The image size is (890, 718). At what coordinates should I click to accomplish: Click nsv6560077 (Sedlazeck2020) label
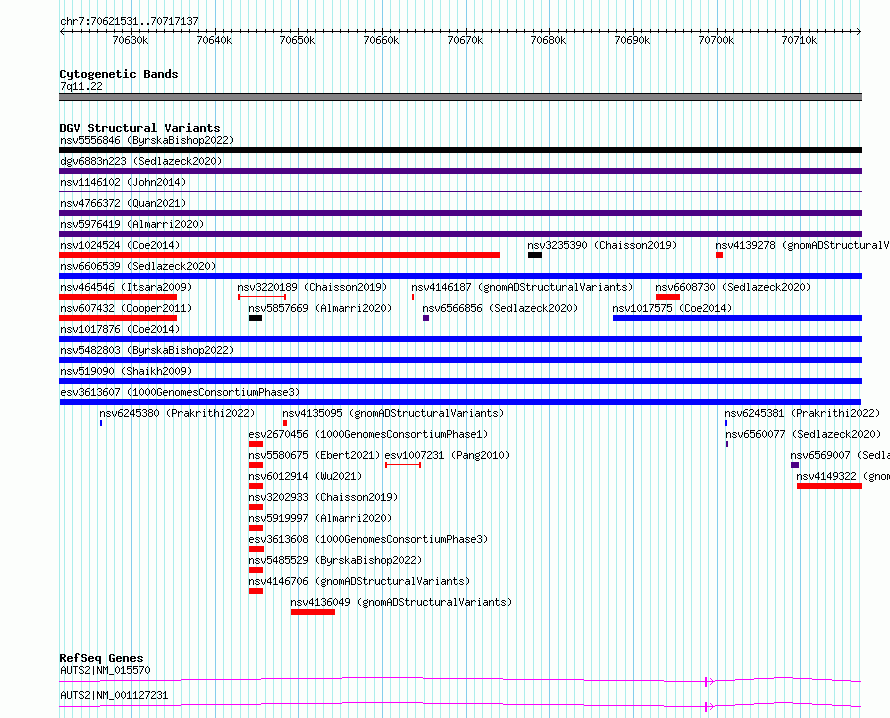pyautogui.click(x=803, y=434)
